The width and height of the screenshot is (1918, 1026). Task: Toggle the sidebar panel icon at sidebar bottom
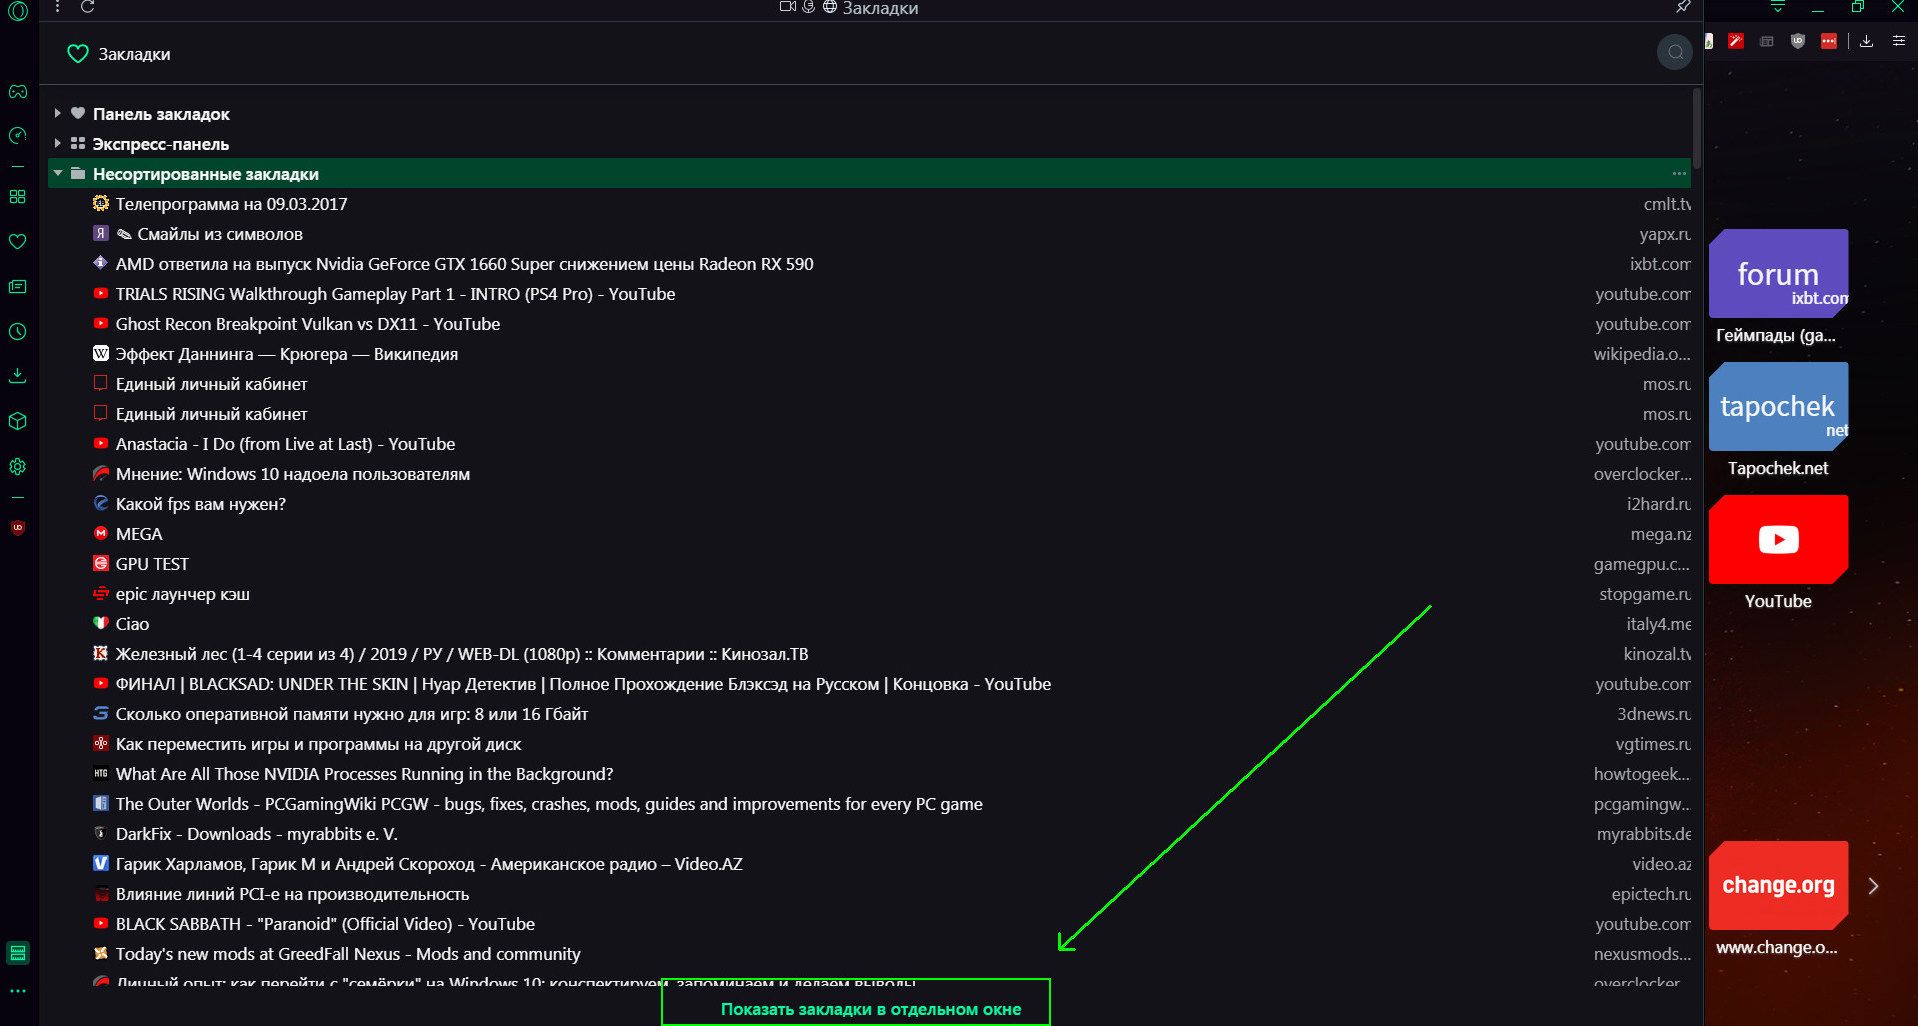18,953
